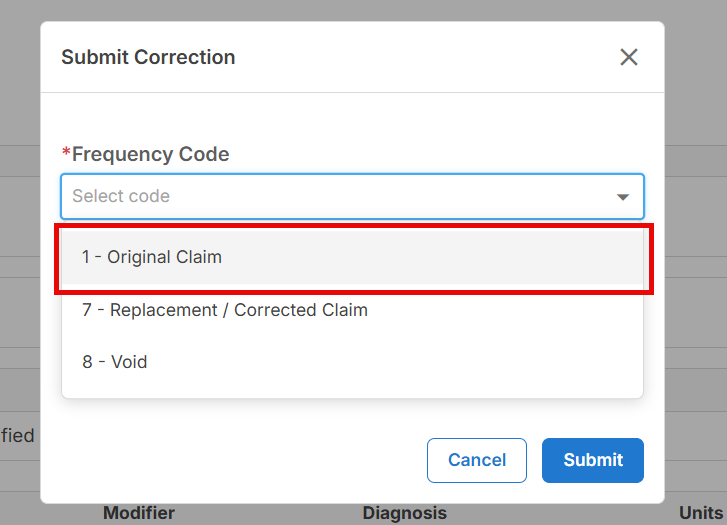This screenshot has width=727, height=525.
Task: Click the Original Claim text in highlighted row
Action: (165, 257)
